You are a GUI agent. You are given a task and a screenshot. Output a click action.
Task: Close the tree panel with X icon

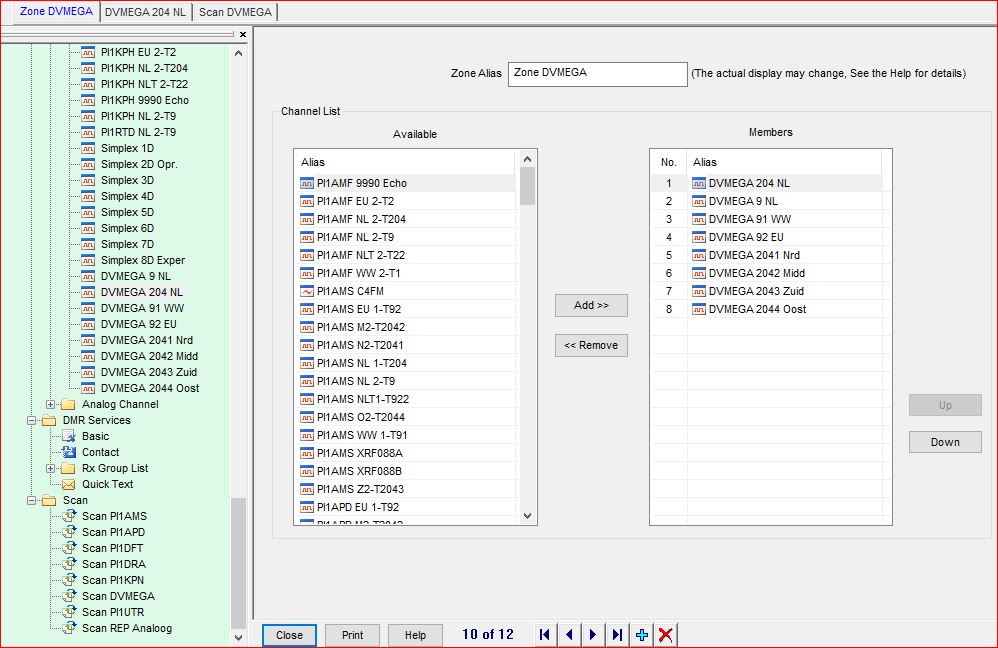242,34
